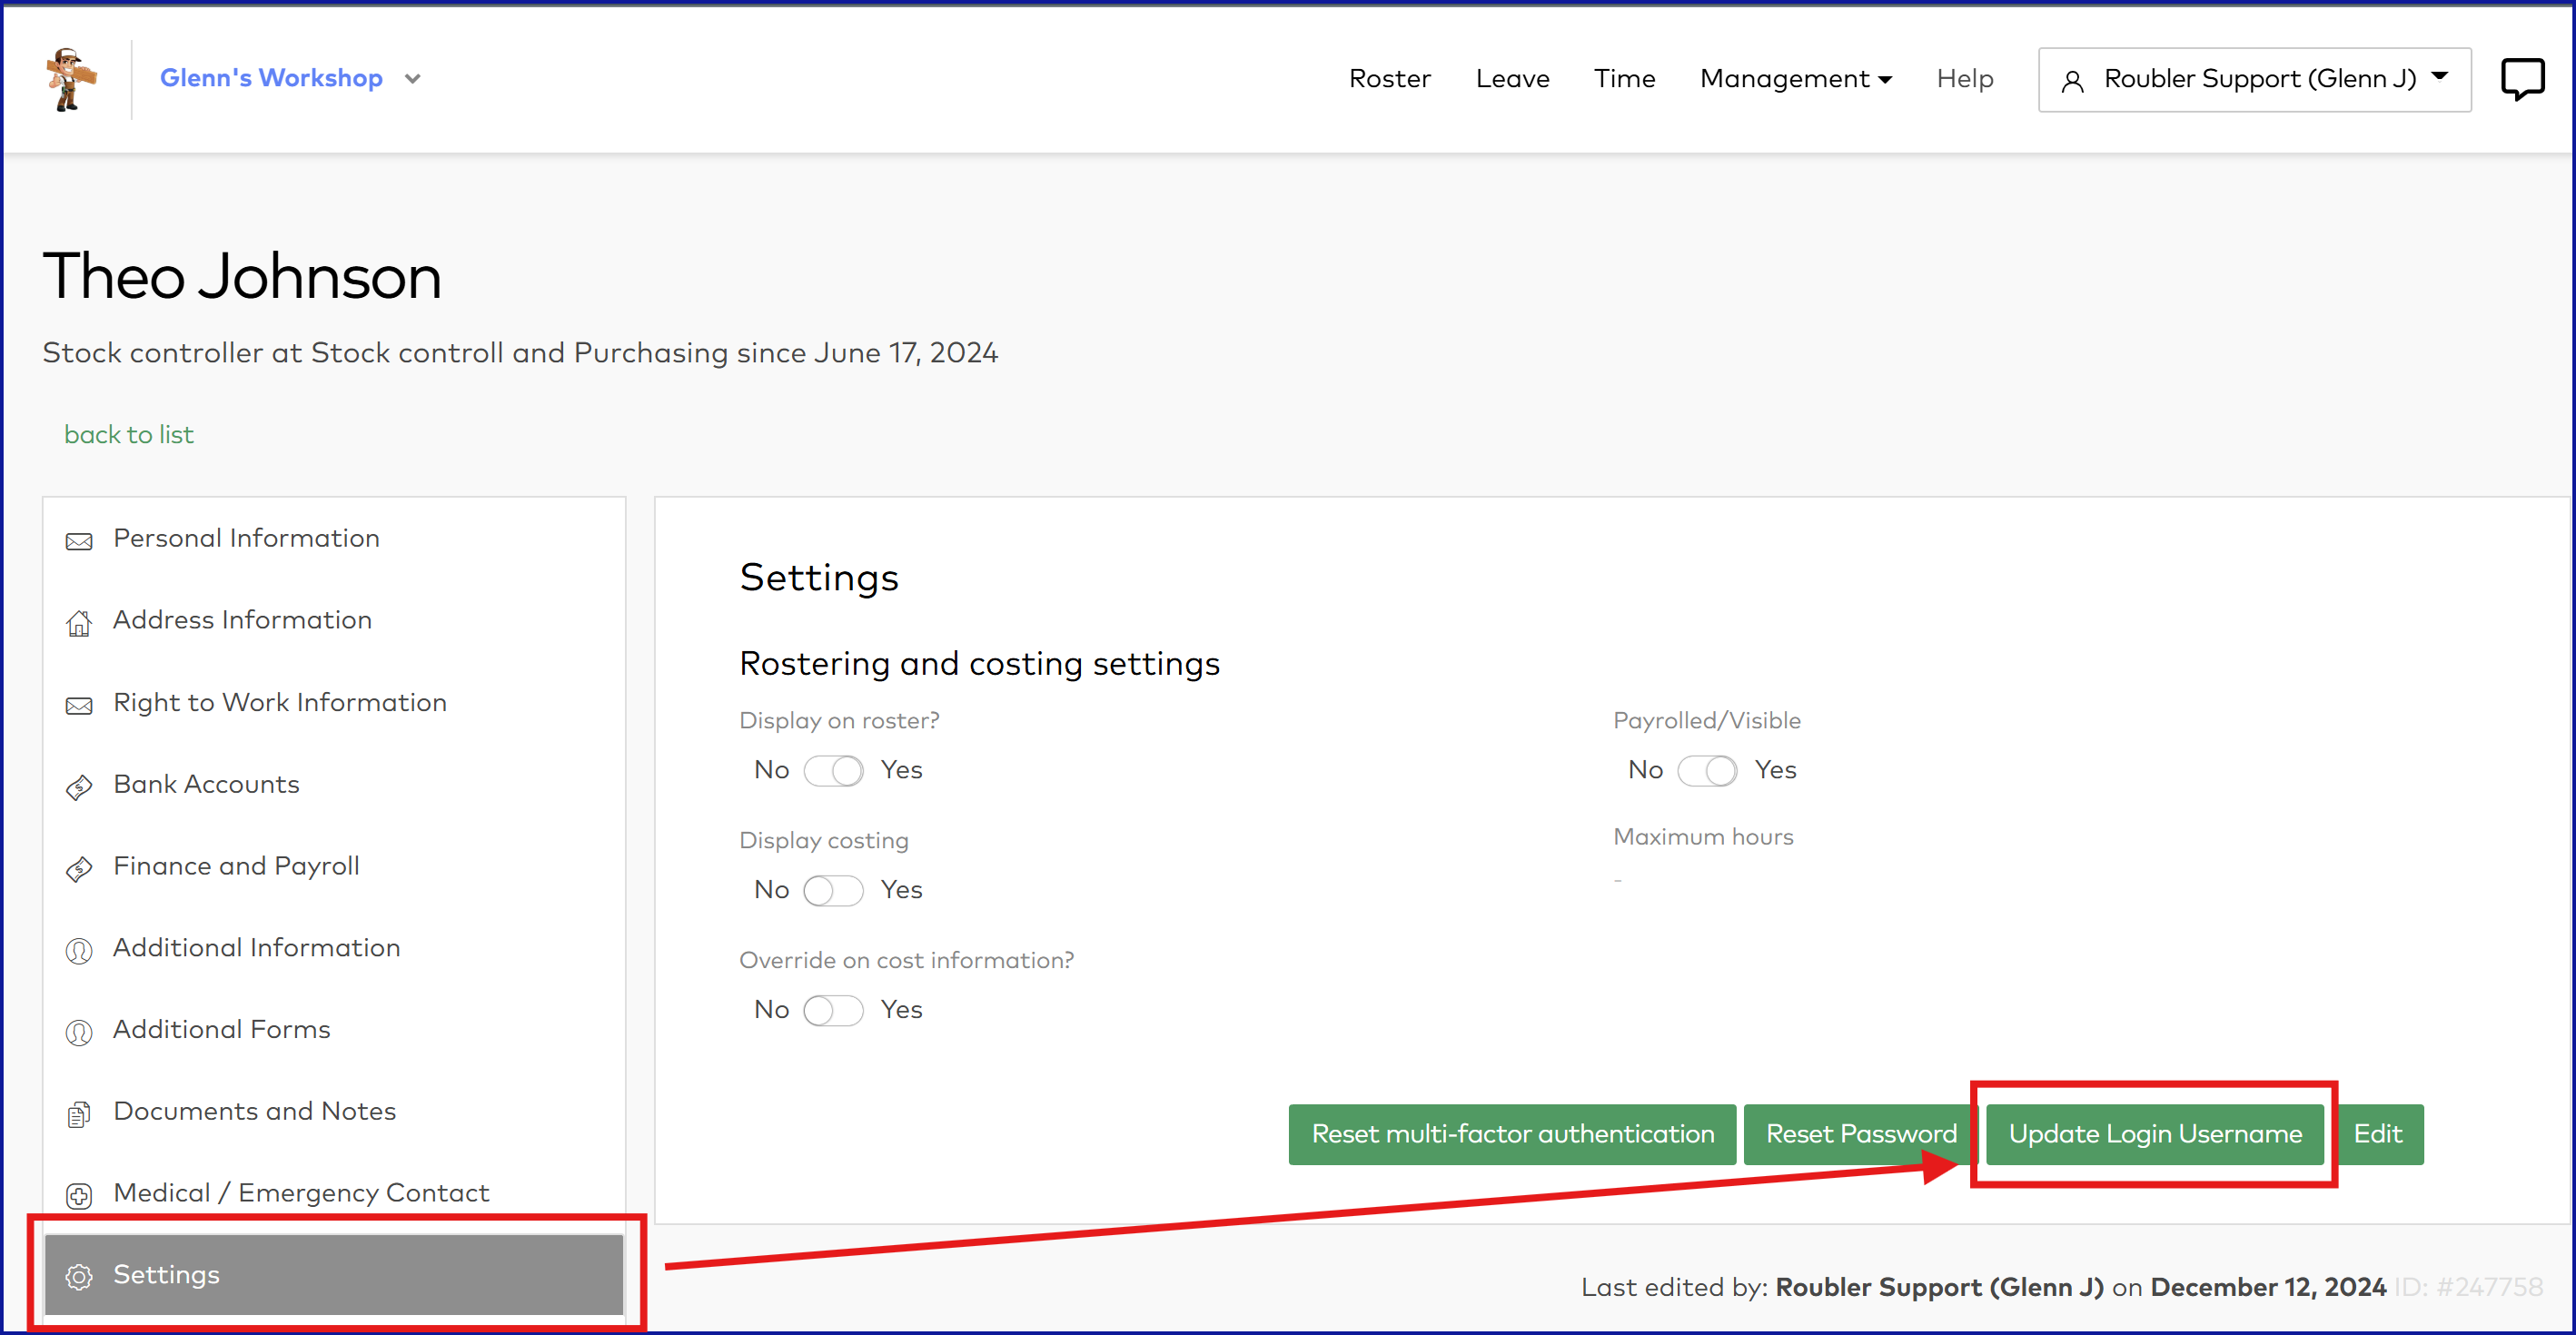Viewport: 2576px width, 1335px height.
Task: Go to the Leave menu item
Action: 1512,79
